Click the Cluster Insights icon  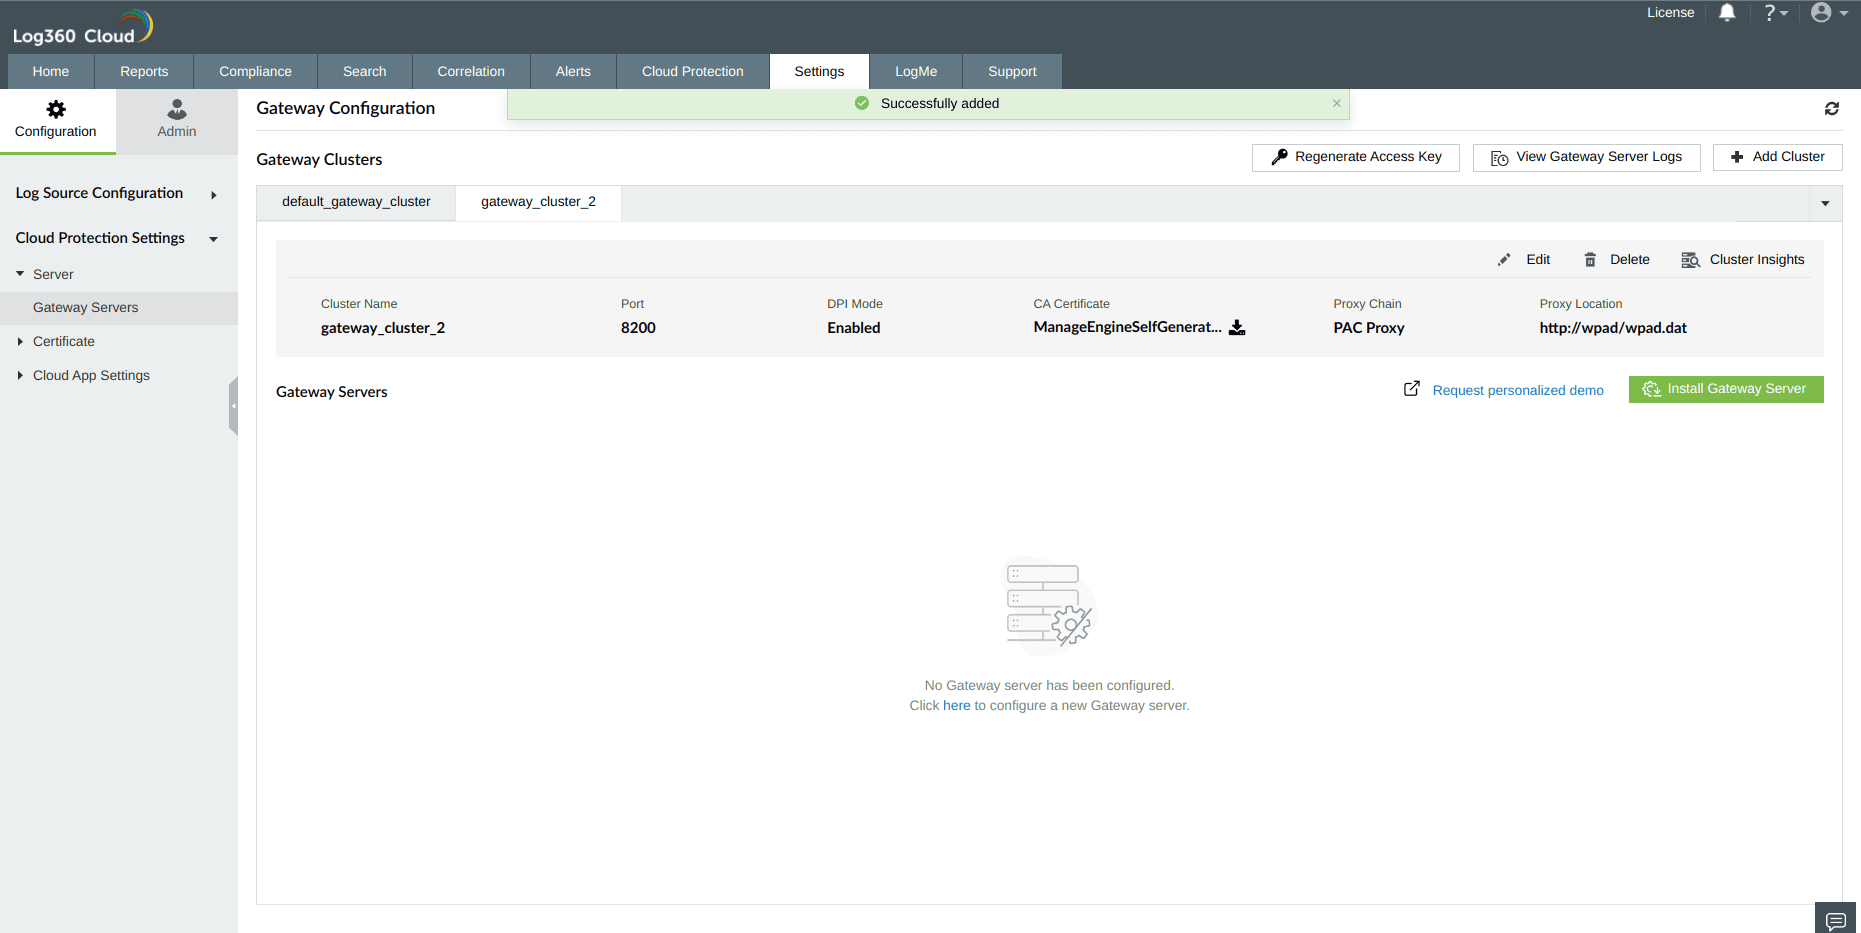[x=1691, y=260]
